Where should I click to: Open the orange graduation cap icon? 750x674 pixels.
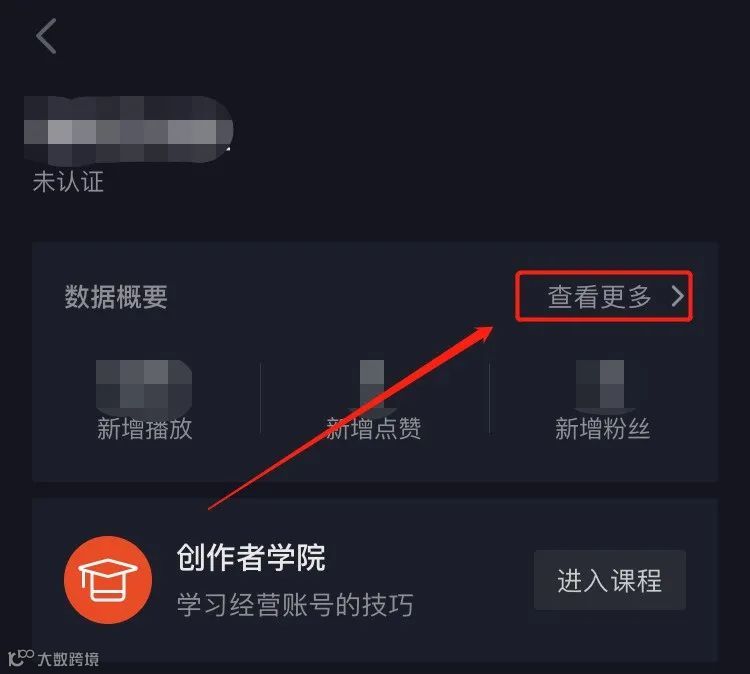tap(108, 580)
